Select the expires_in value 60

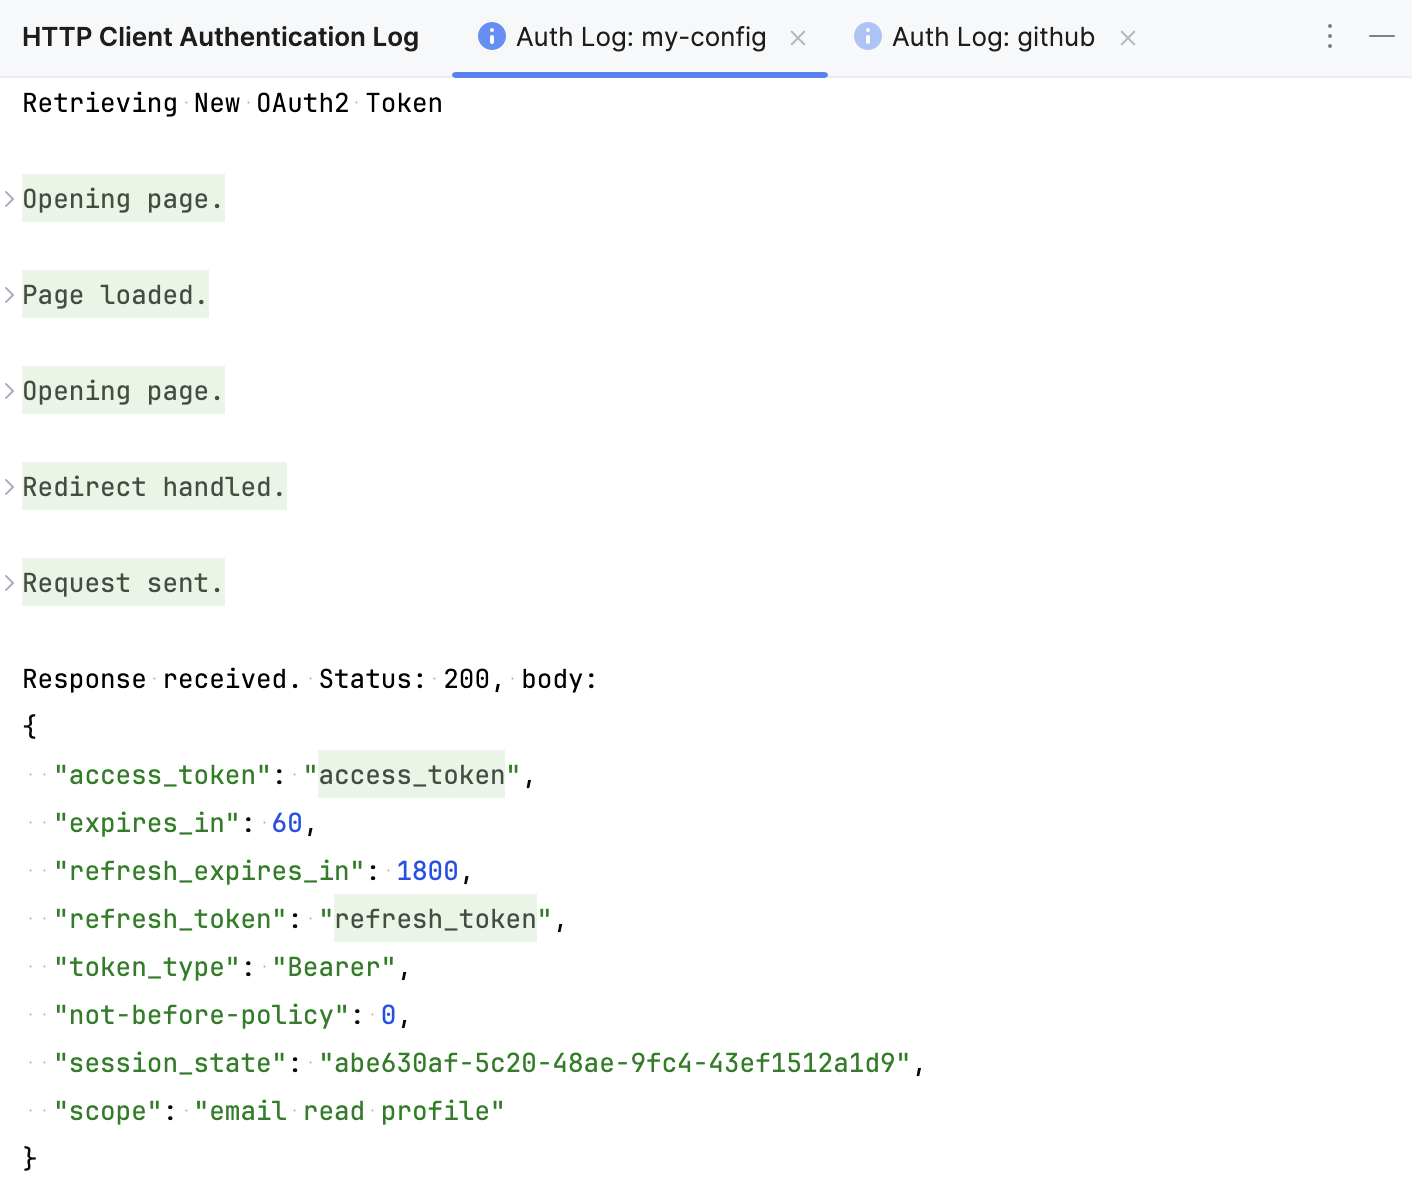coord(286,822)
